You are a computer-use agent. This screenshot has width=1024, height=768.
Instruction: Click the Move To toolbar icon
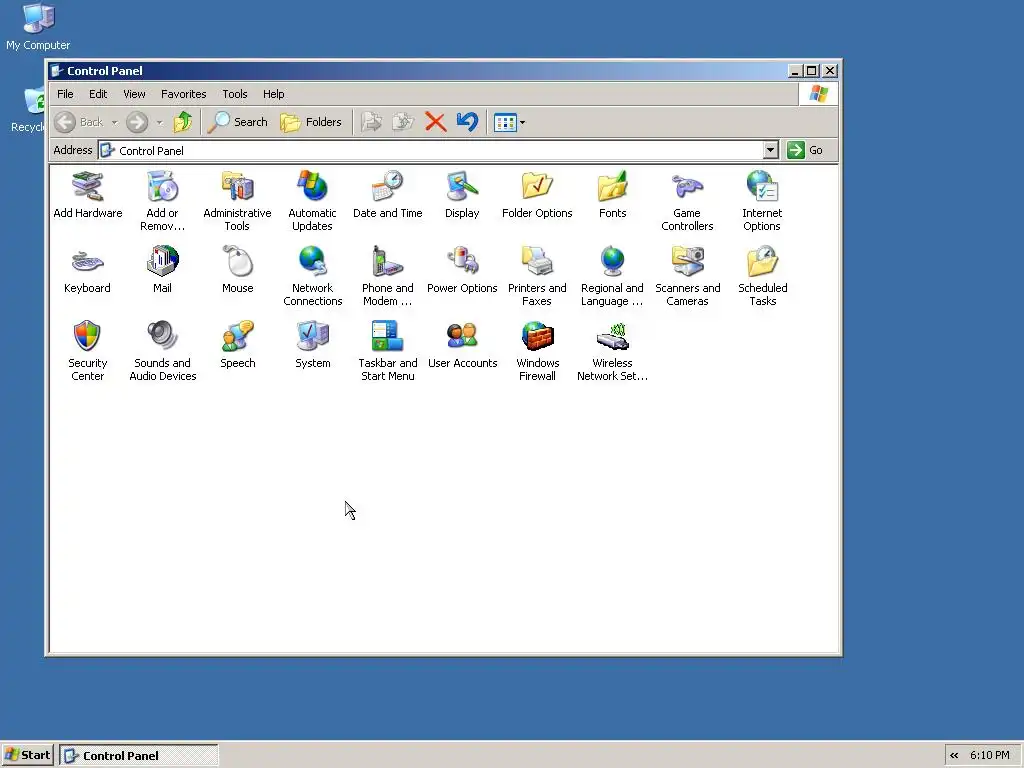pos(372,122)
